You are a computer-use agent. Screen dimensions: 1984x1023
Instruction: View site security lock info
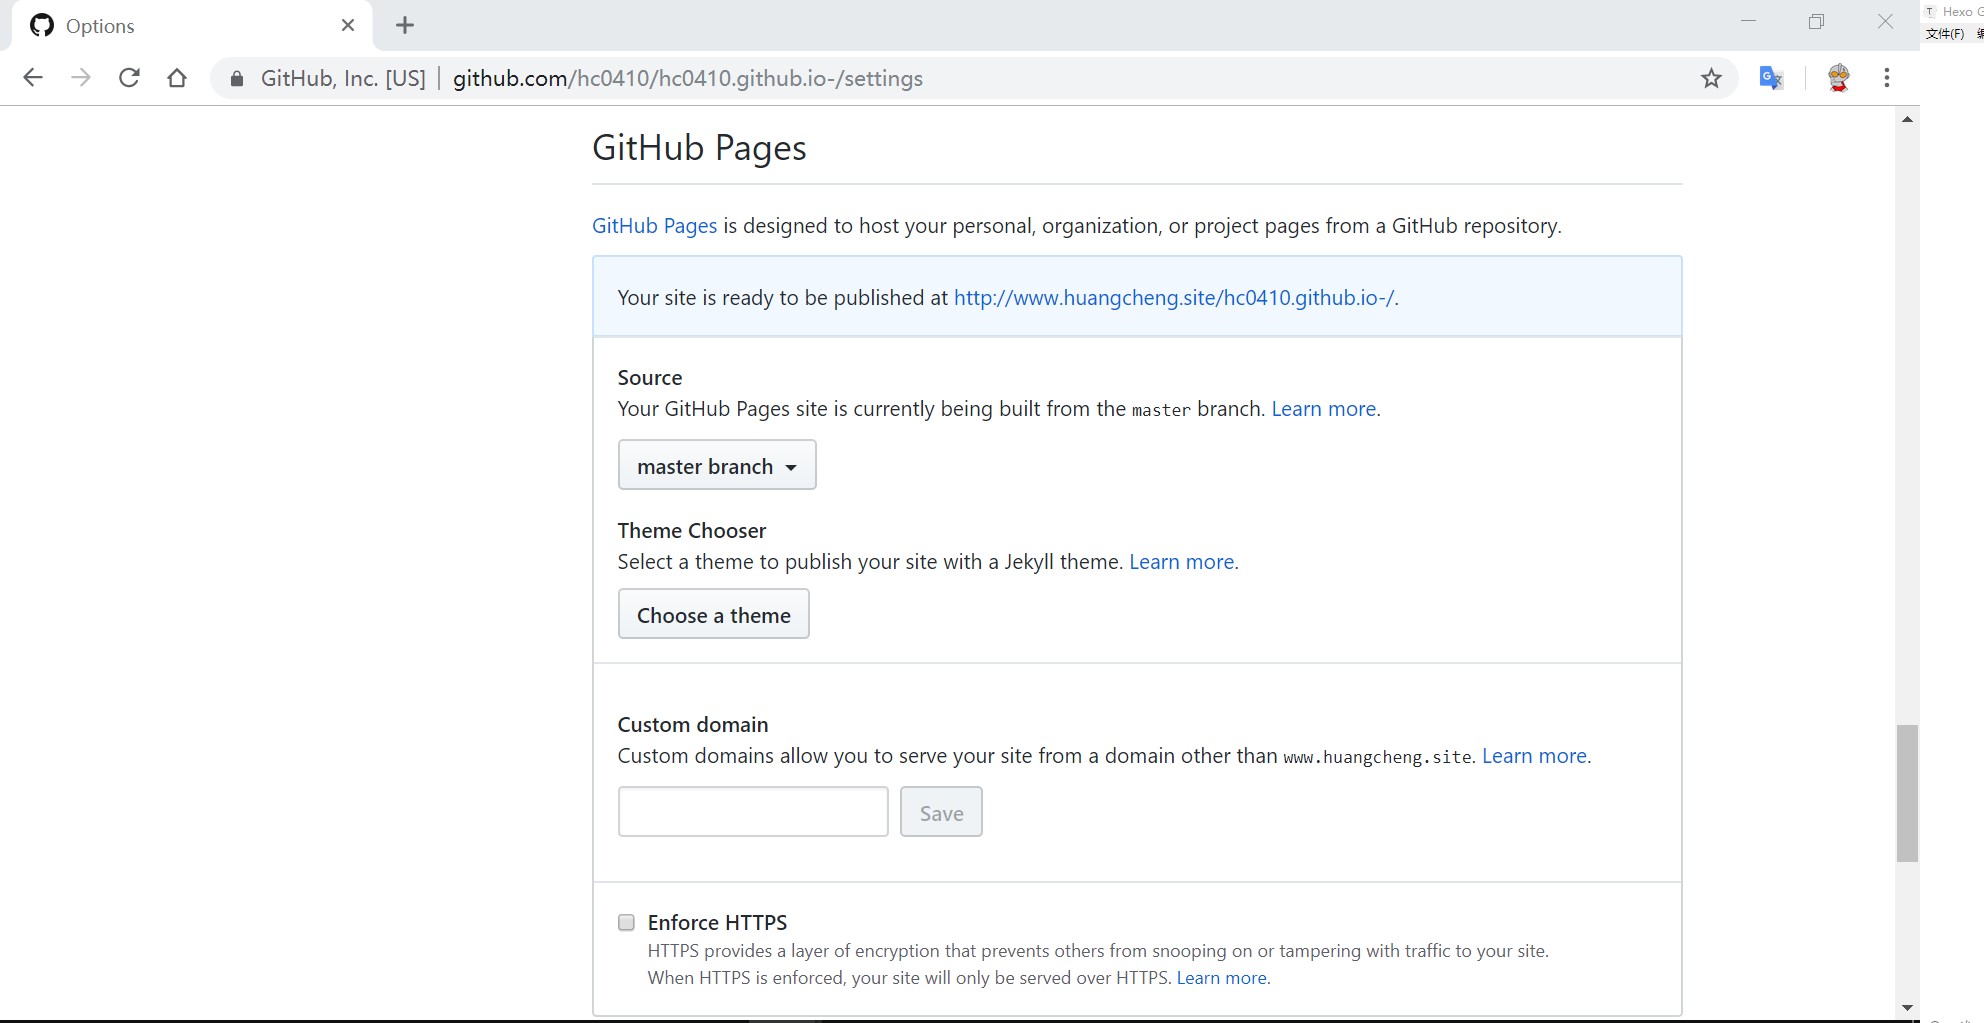[237, 79]
